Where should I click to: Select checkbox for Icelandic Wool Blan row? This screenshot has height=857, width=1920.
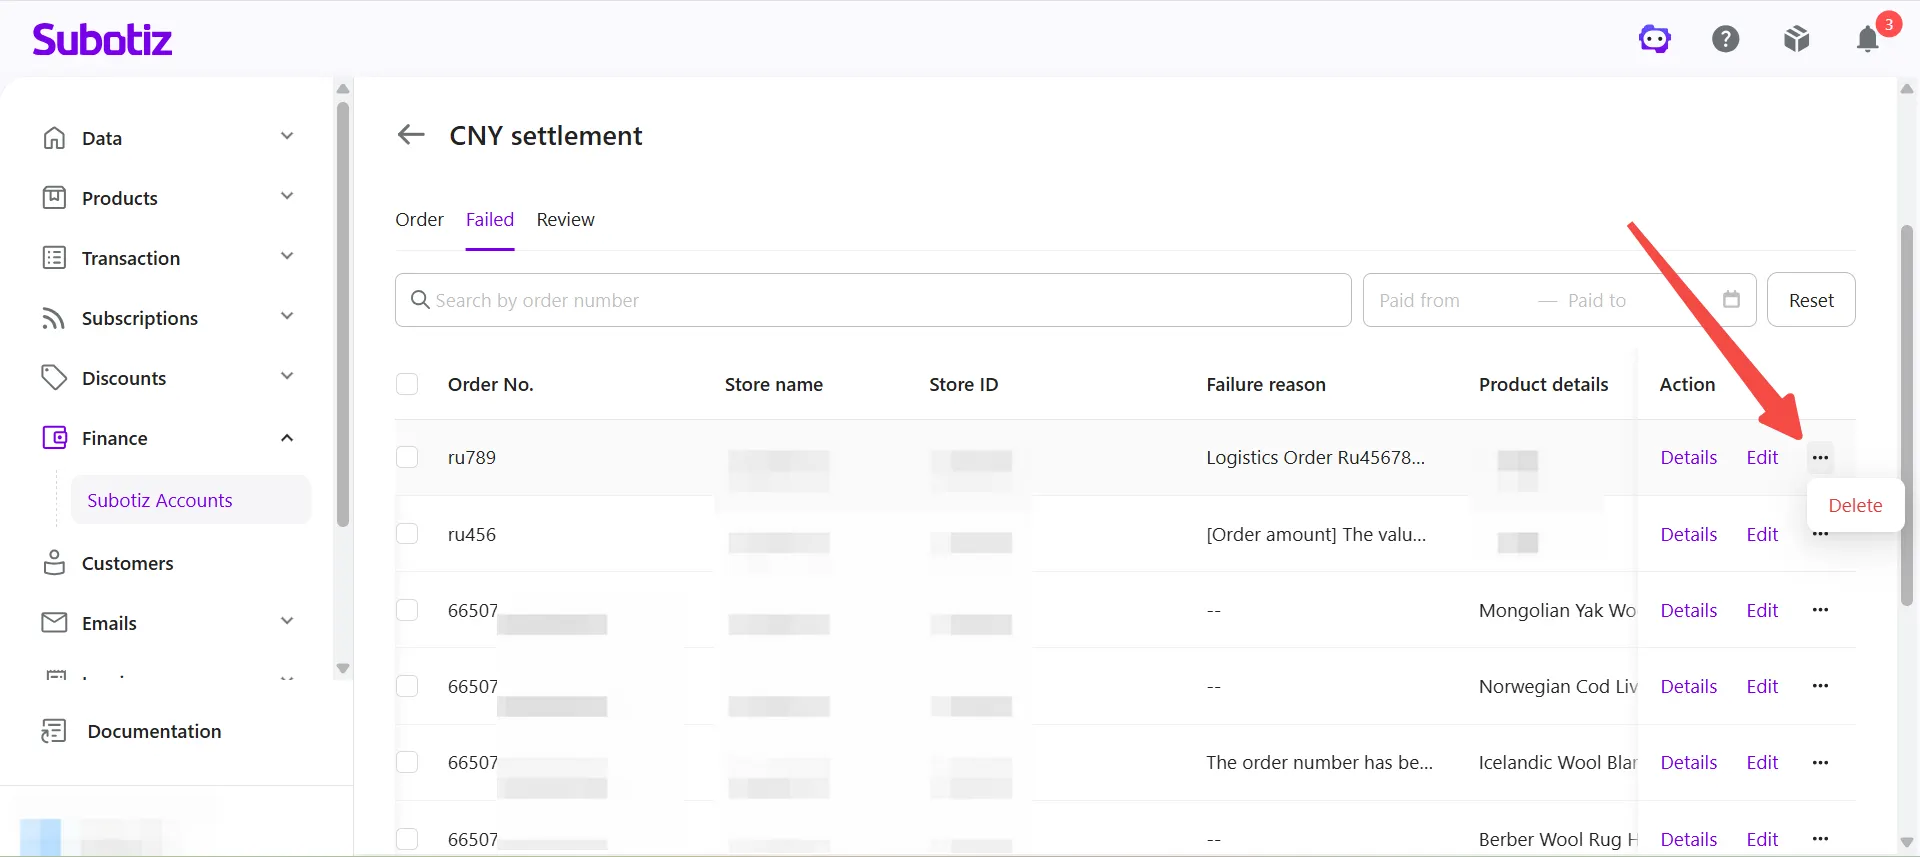(x=407, y=762)
